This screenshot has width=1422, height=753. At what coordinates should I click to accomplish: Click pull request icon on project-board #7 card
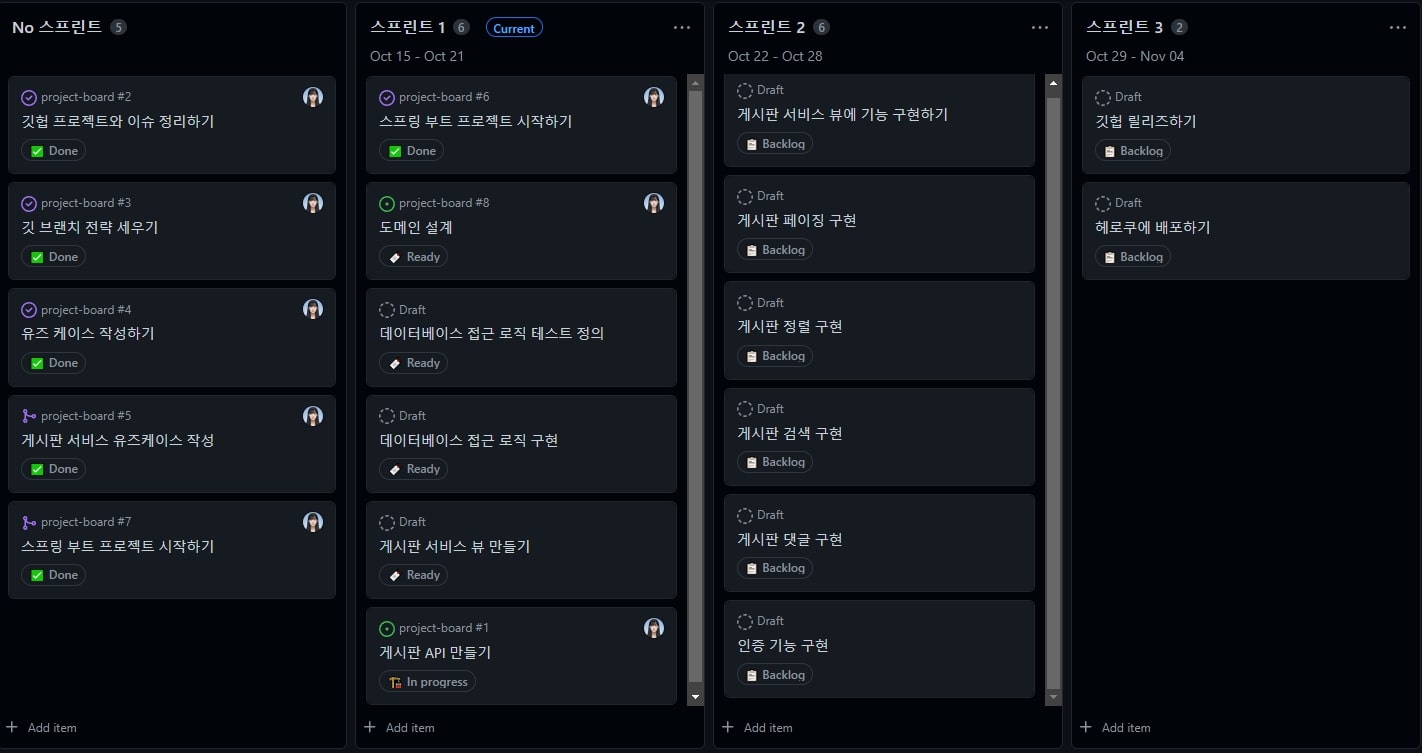[29, 522]
